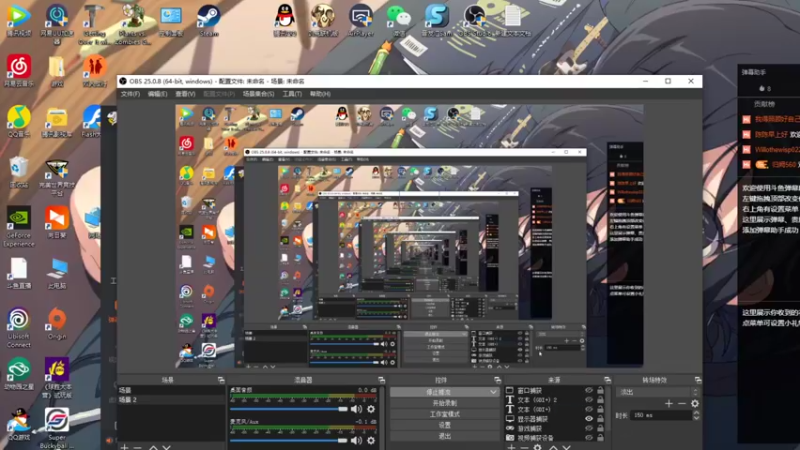Select the Ubisoft Connect desktop icon
Image resolution: width=800 pixels, height=450 pixels.
[19, 328]
